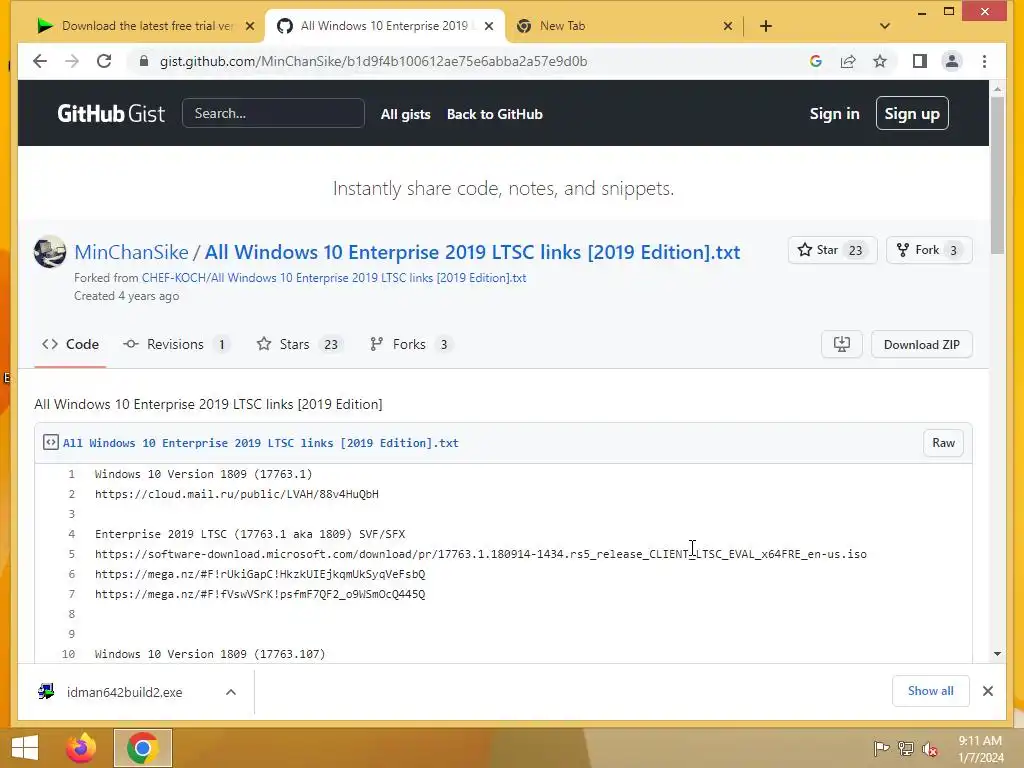Open the MinChanSike user profile link
Image resolution: width=1024 pixels, height=768 pixels.
coord(131,252)
